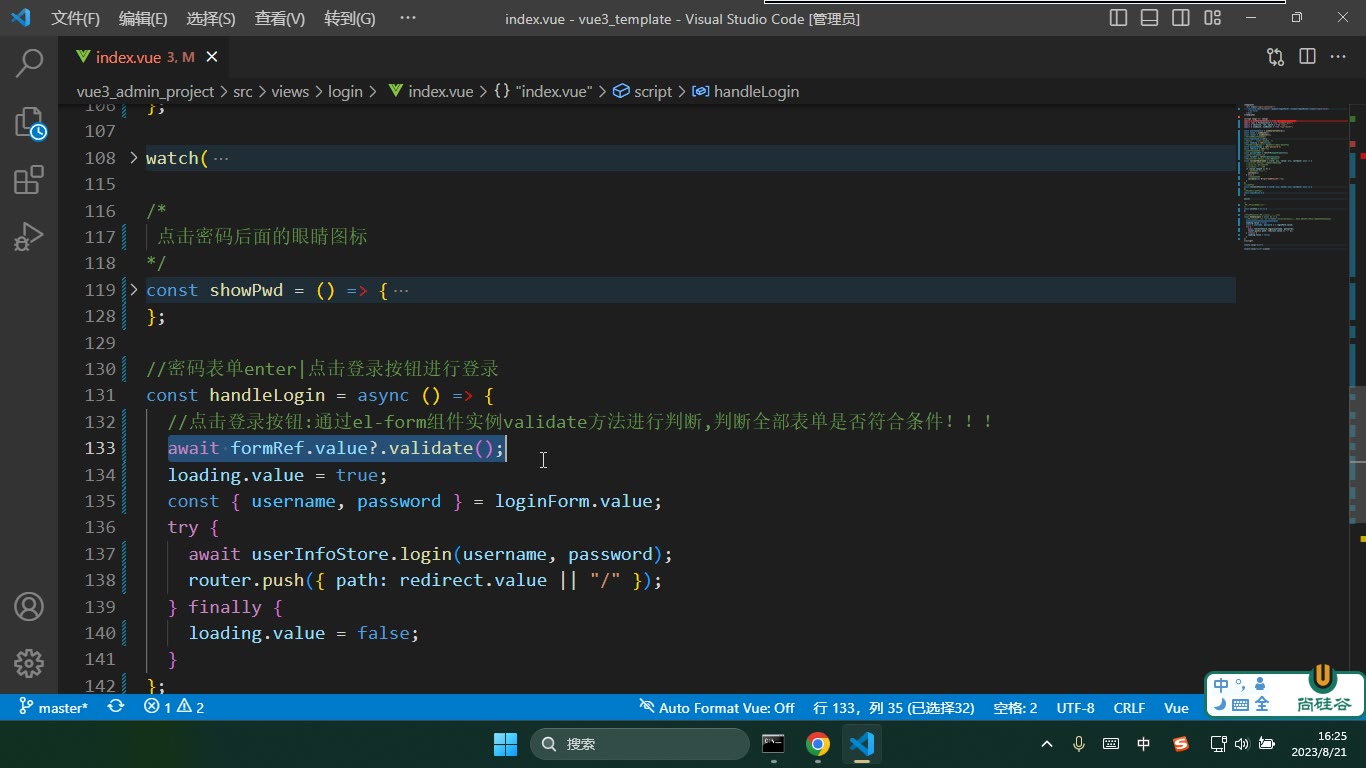Click the synchronize changes icon in status bar
1366x768 pixels.
pyautogui.click(x=116, y=707)
